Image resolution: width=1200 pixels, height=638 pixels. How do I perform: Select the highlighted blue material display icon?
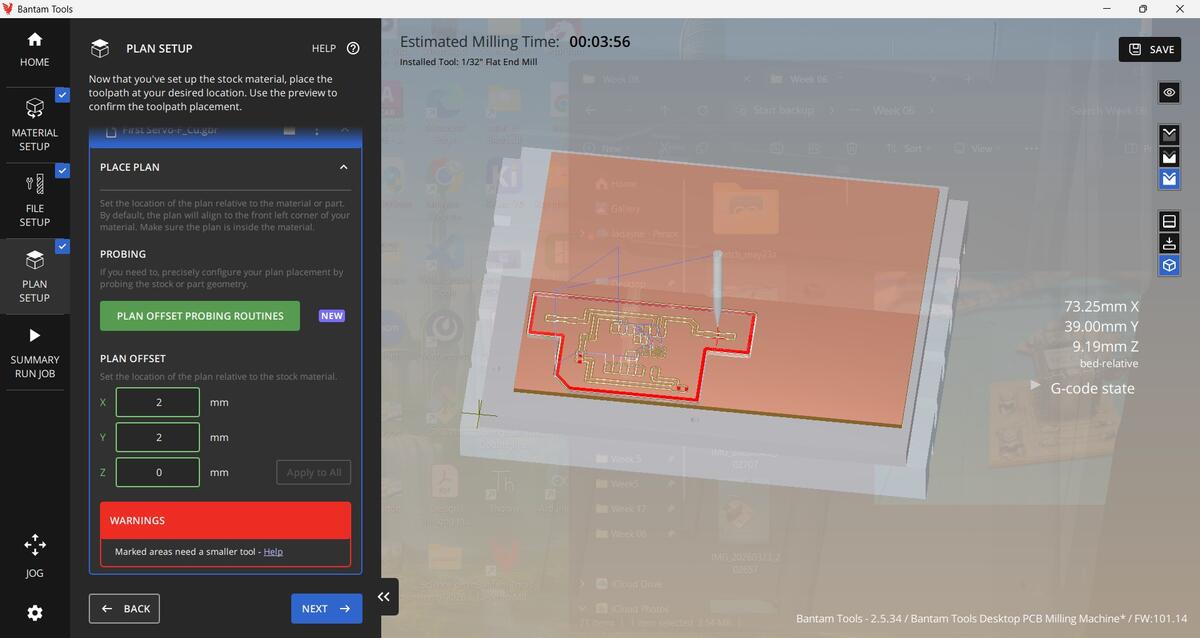[x=1169, y=180]
